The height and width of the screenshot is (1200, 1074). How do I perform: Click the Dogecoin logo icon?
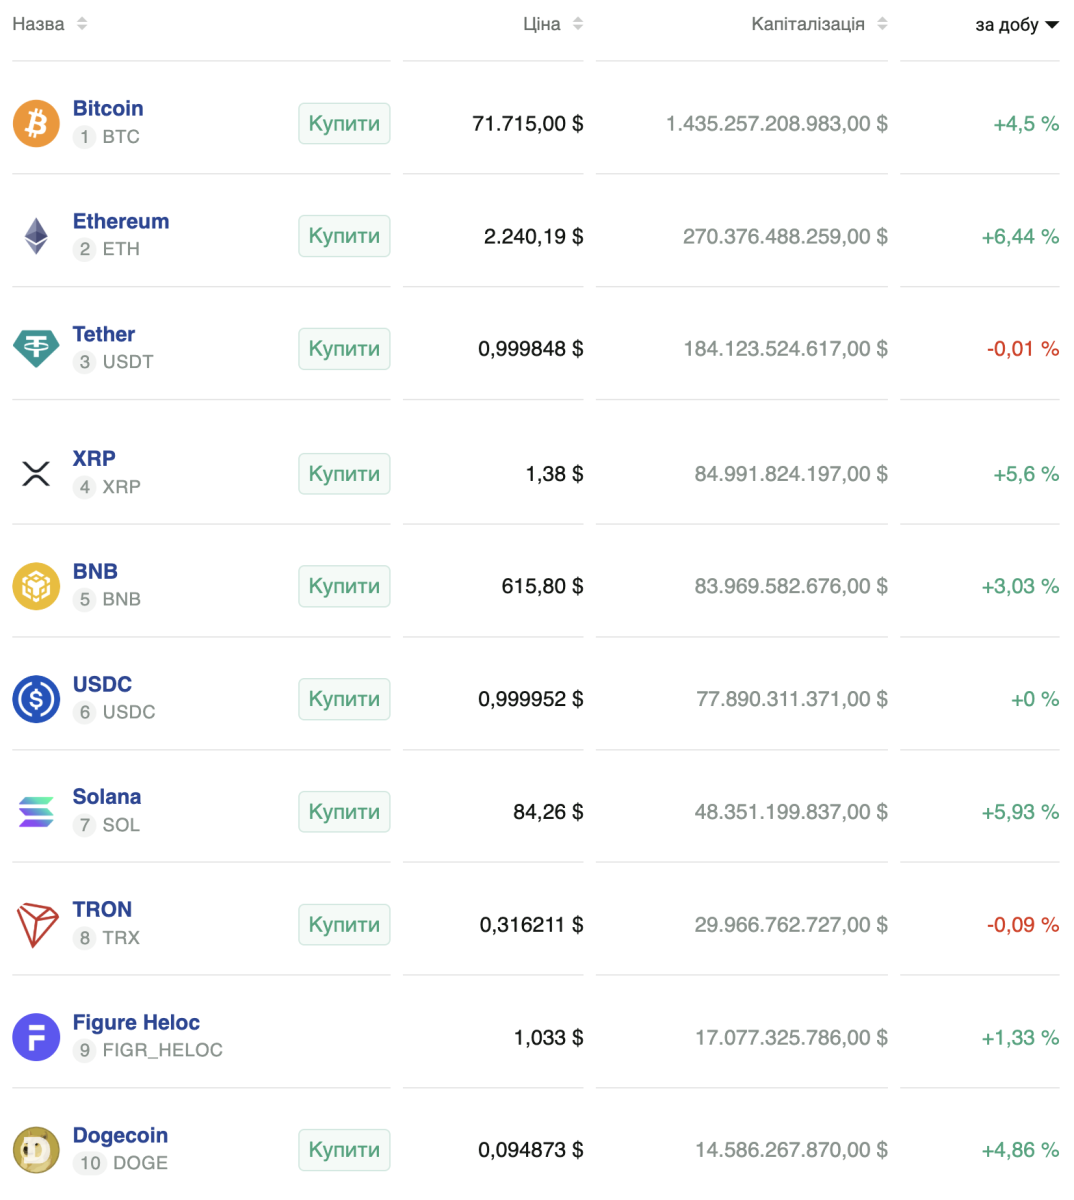36,1150
